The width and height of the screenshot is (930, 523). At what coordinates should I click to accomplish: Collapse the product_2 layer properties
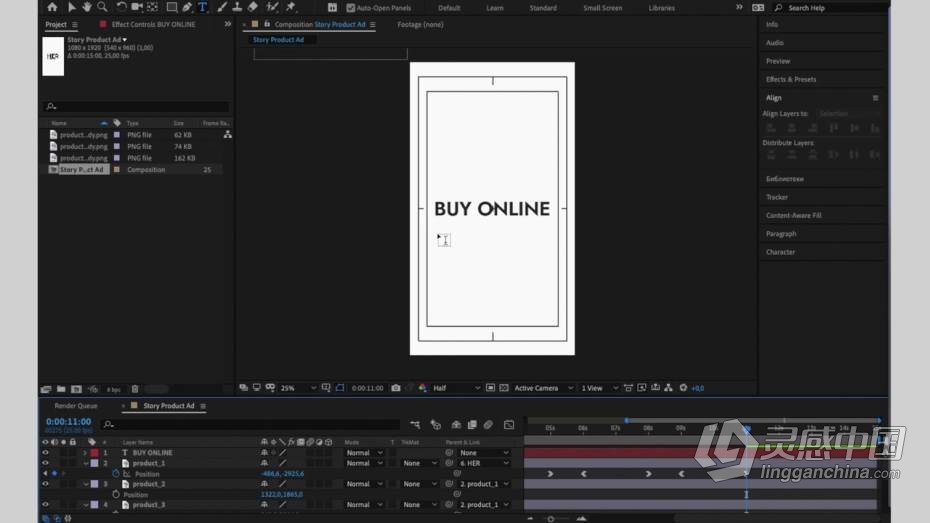85,484
